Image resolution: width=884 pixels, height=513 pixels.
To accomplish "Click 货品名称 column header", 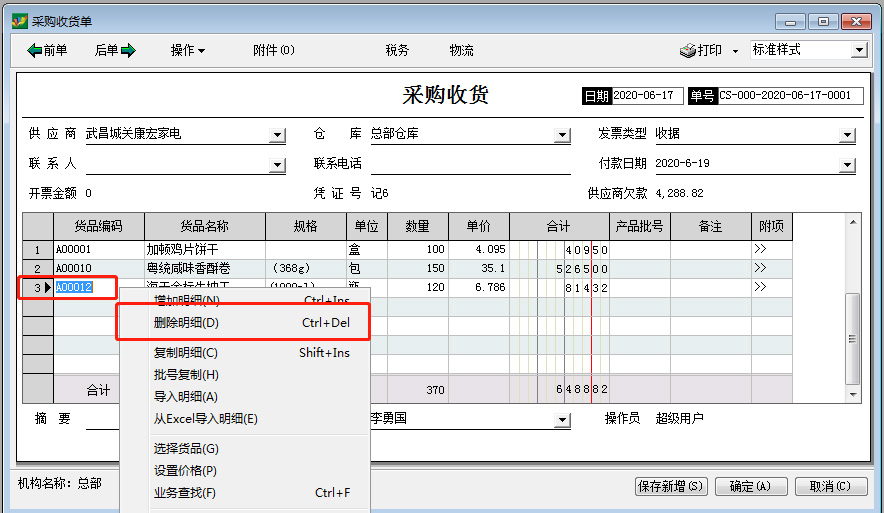I will click(205, 227).
